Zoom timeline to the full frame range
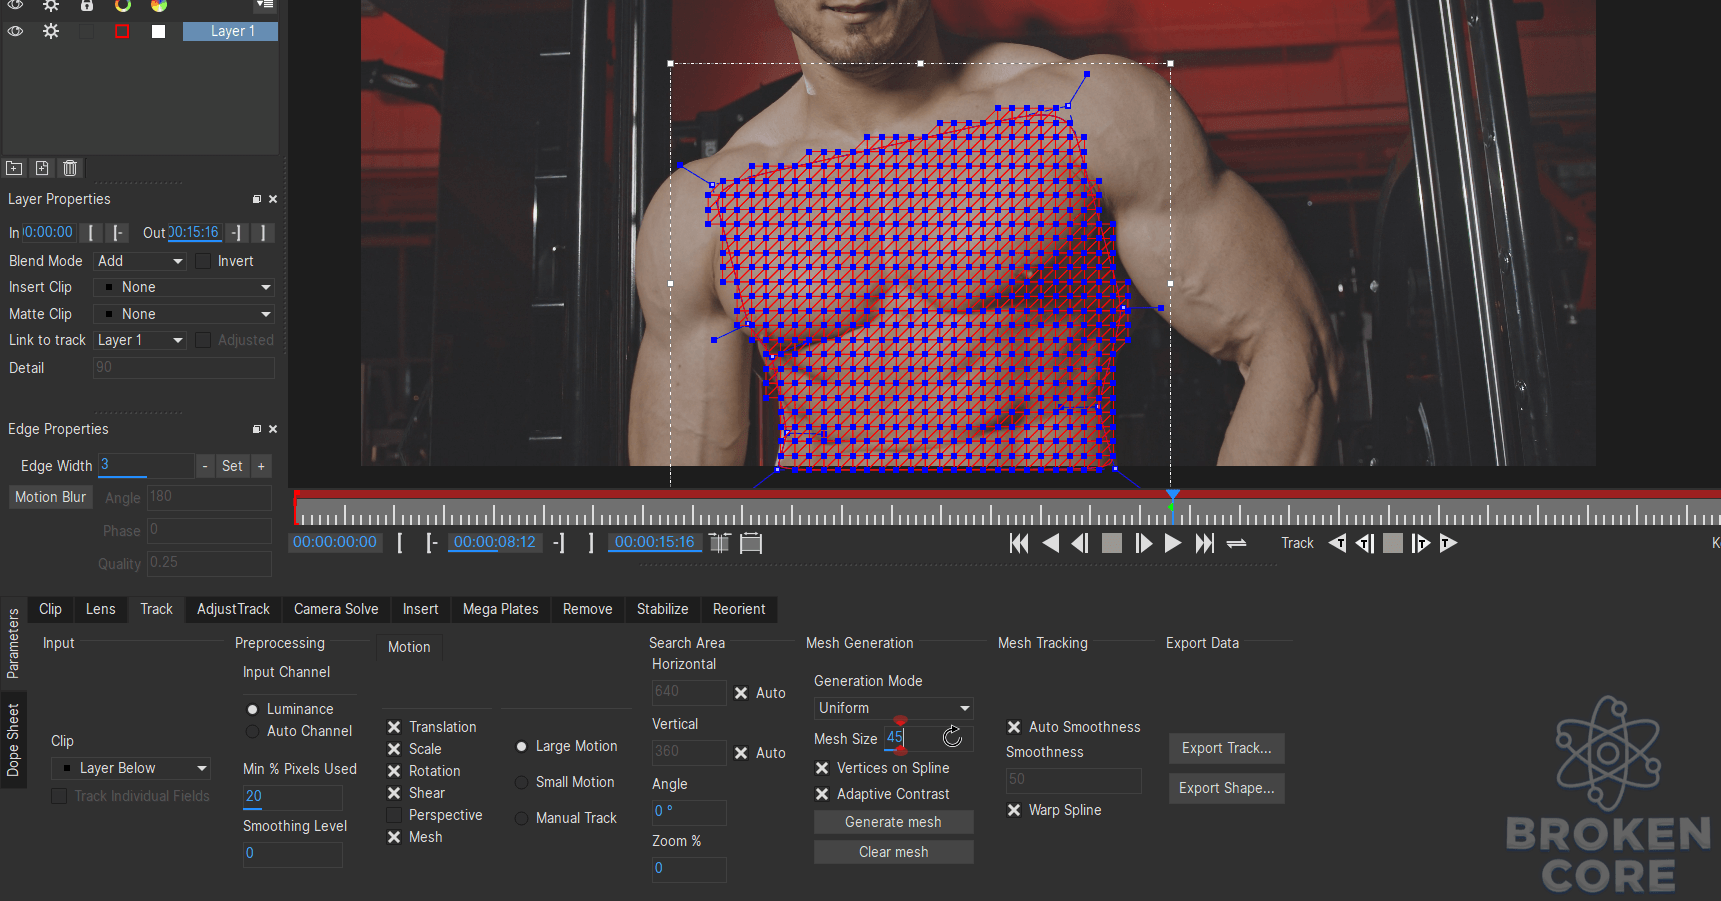Image resolution: width=1721 pixels, height=901 pixels. 751,543
